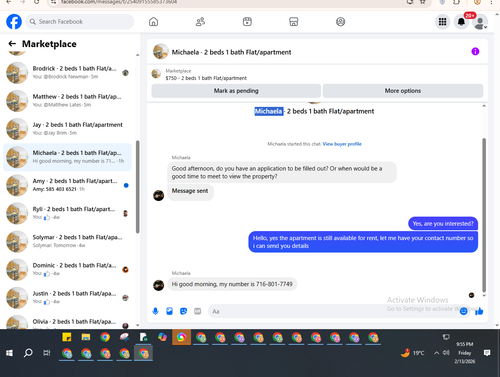Screen dimensions: 500x377
Task: Show hidden tray icons chevron
Action: click(436, 353)
